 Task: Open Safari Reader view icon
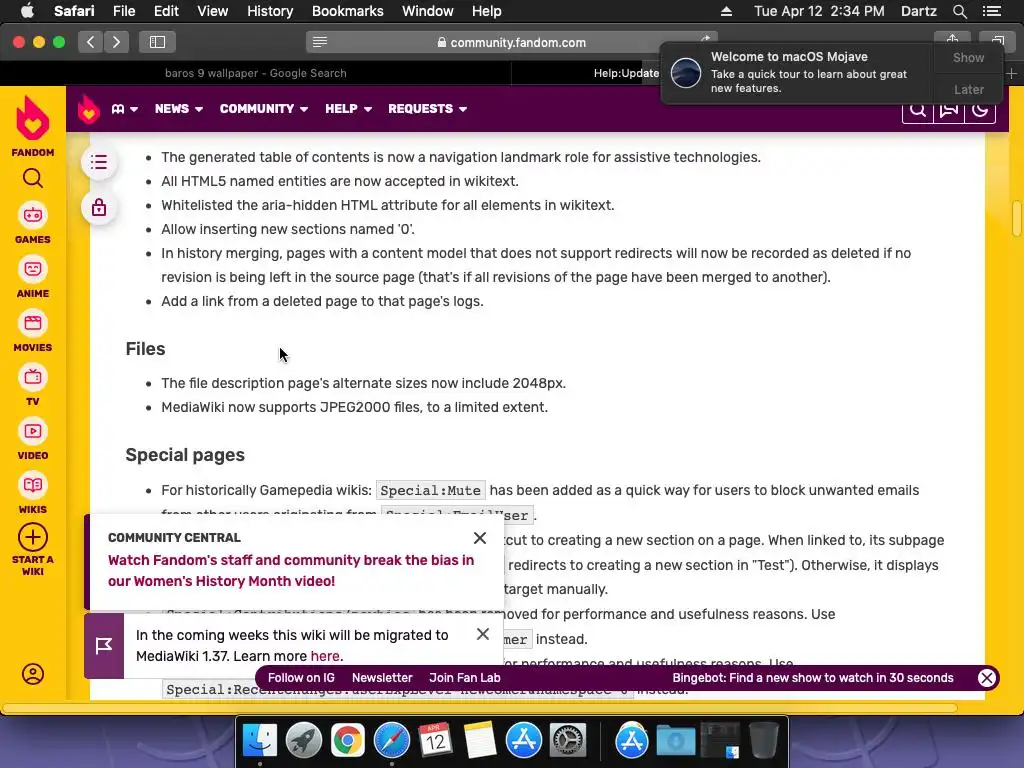tap(320, 42)
